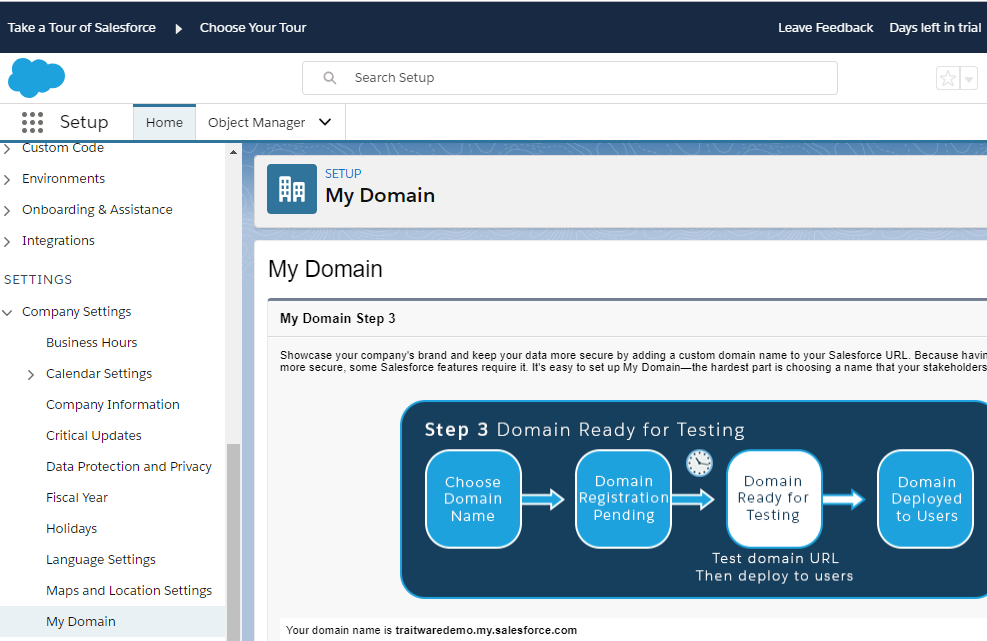The width and height of the screenshot is (987, 641).
Task: Focus the Search Setup field
Action: (x=570, y=78)
